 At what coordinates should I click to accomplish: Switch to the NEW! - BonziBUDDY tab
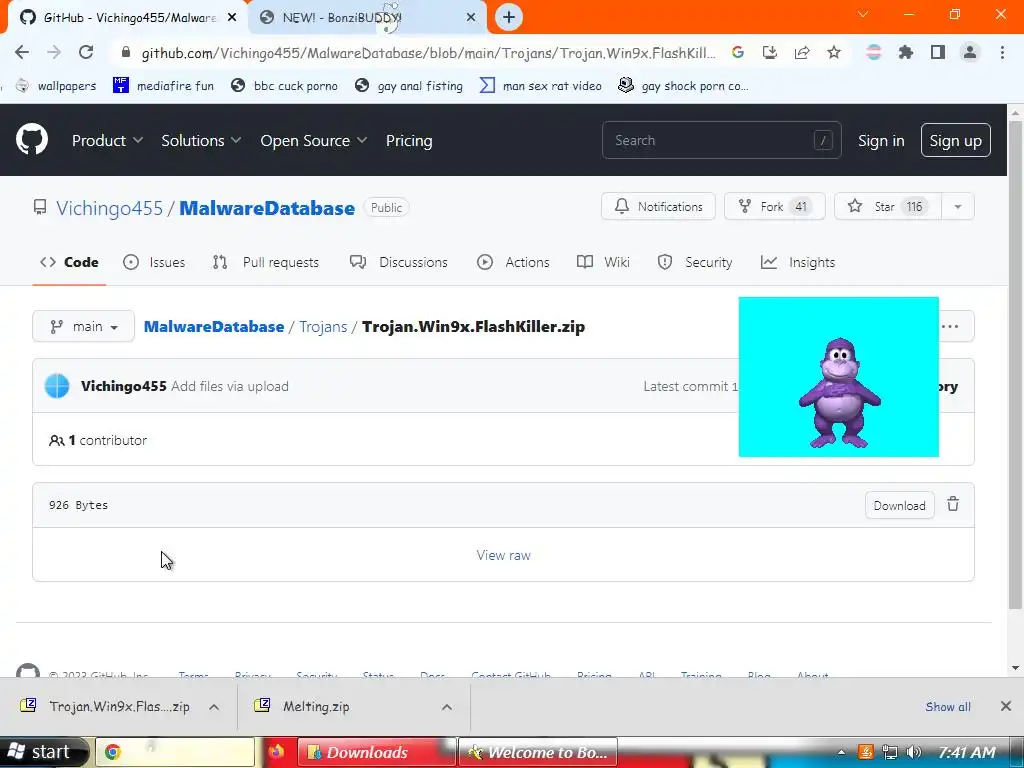368,18
